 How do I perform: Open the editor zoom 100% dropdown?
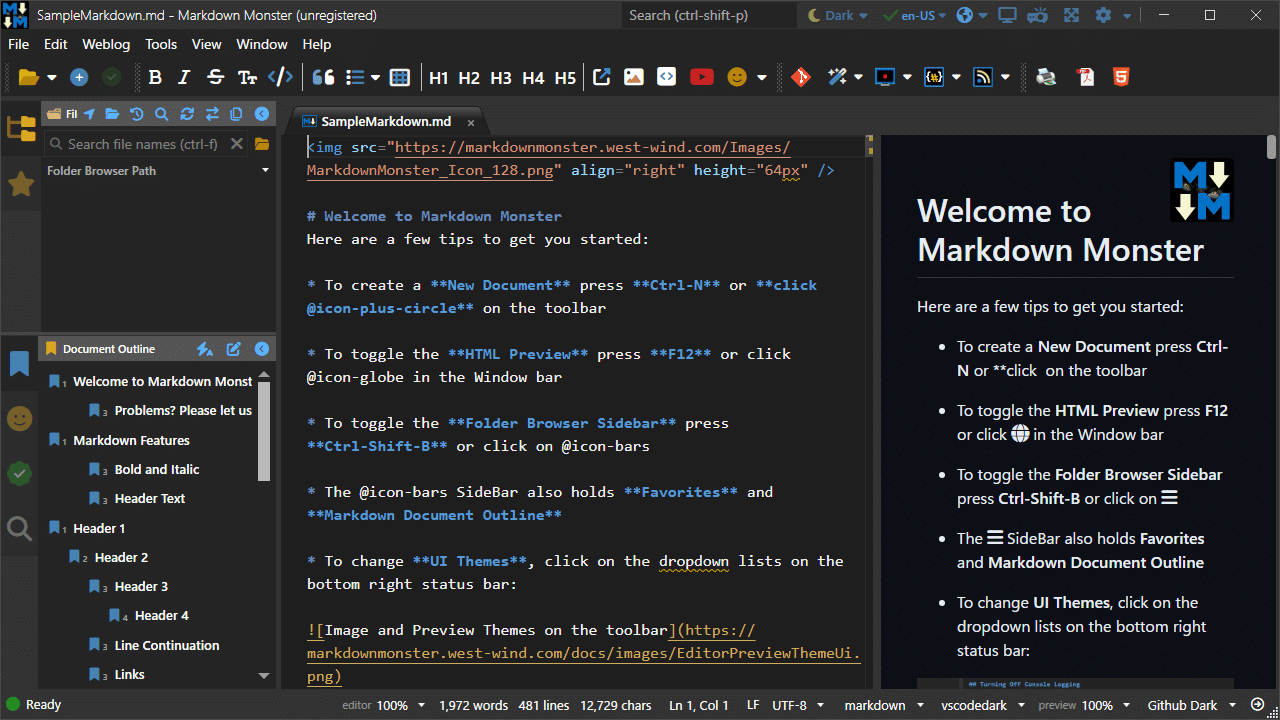click(401, 705)
